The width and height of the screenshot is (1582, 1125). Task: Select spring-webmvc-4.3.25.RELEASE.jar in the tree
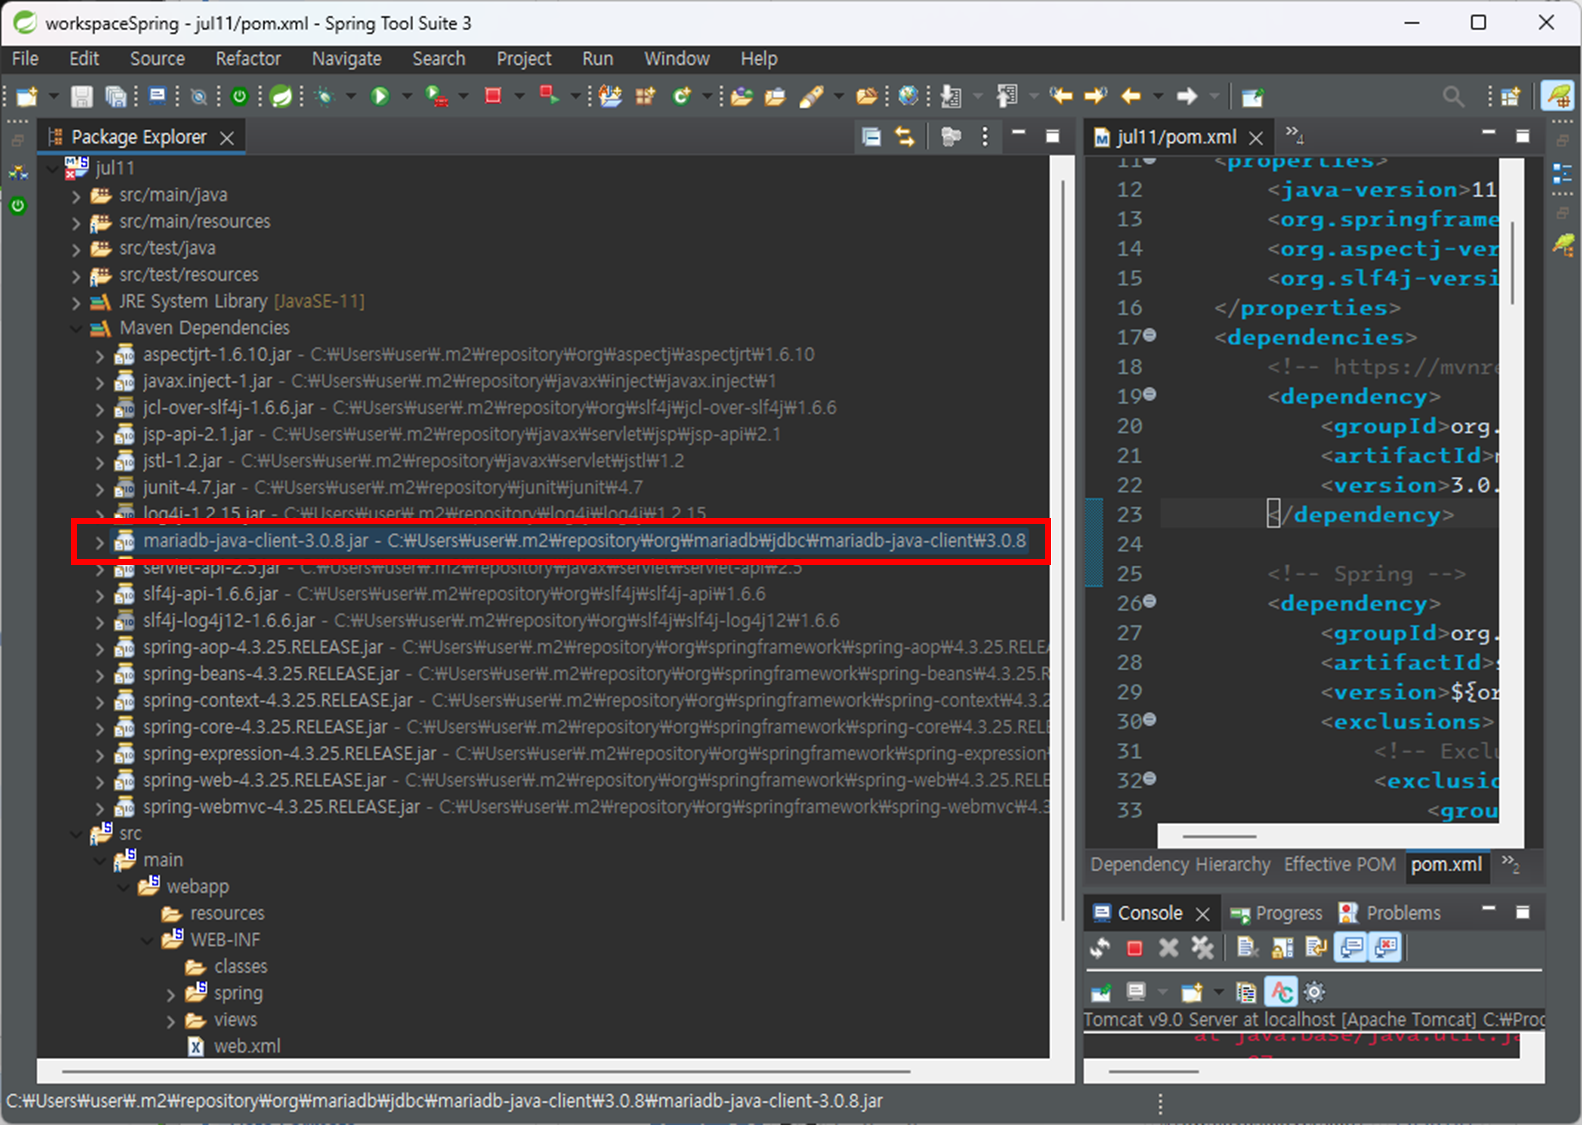(x=281, y=807)
